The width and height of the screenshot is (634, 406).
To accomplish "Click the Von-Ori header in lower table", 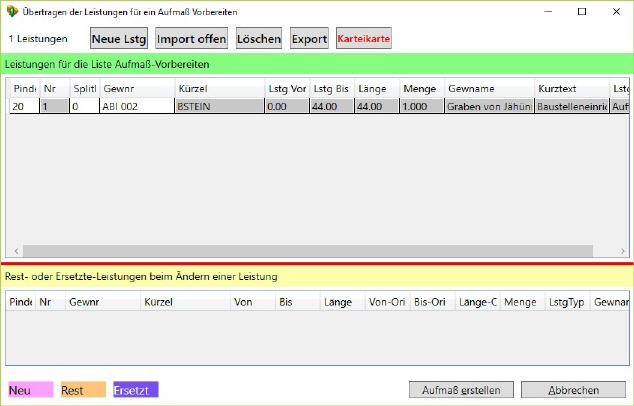I will 387,301.
